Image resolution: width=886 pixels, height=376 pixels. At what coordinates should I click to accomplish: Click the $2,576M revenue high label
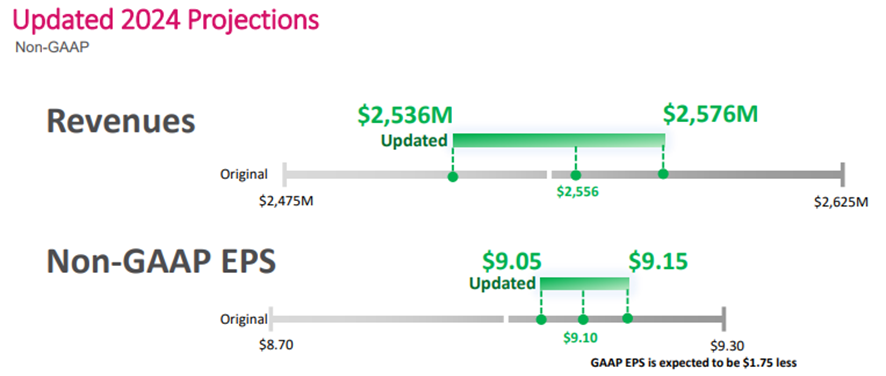710,114
